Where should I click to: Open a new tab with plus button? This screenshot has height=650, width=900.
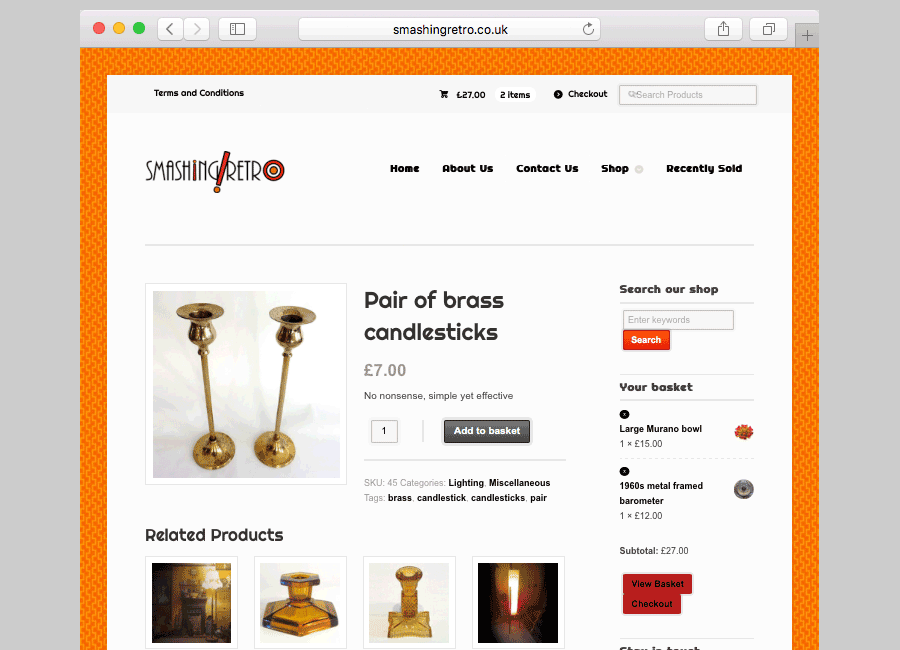[x=807, y=36]
